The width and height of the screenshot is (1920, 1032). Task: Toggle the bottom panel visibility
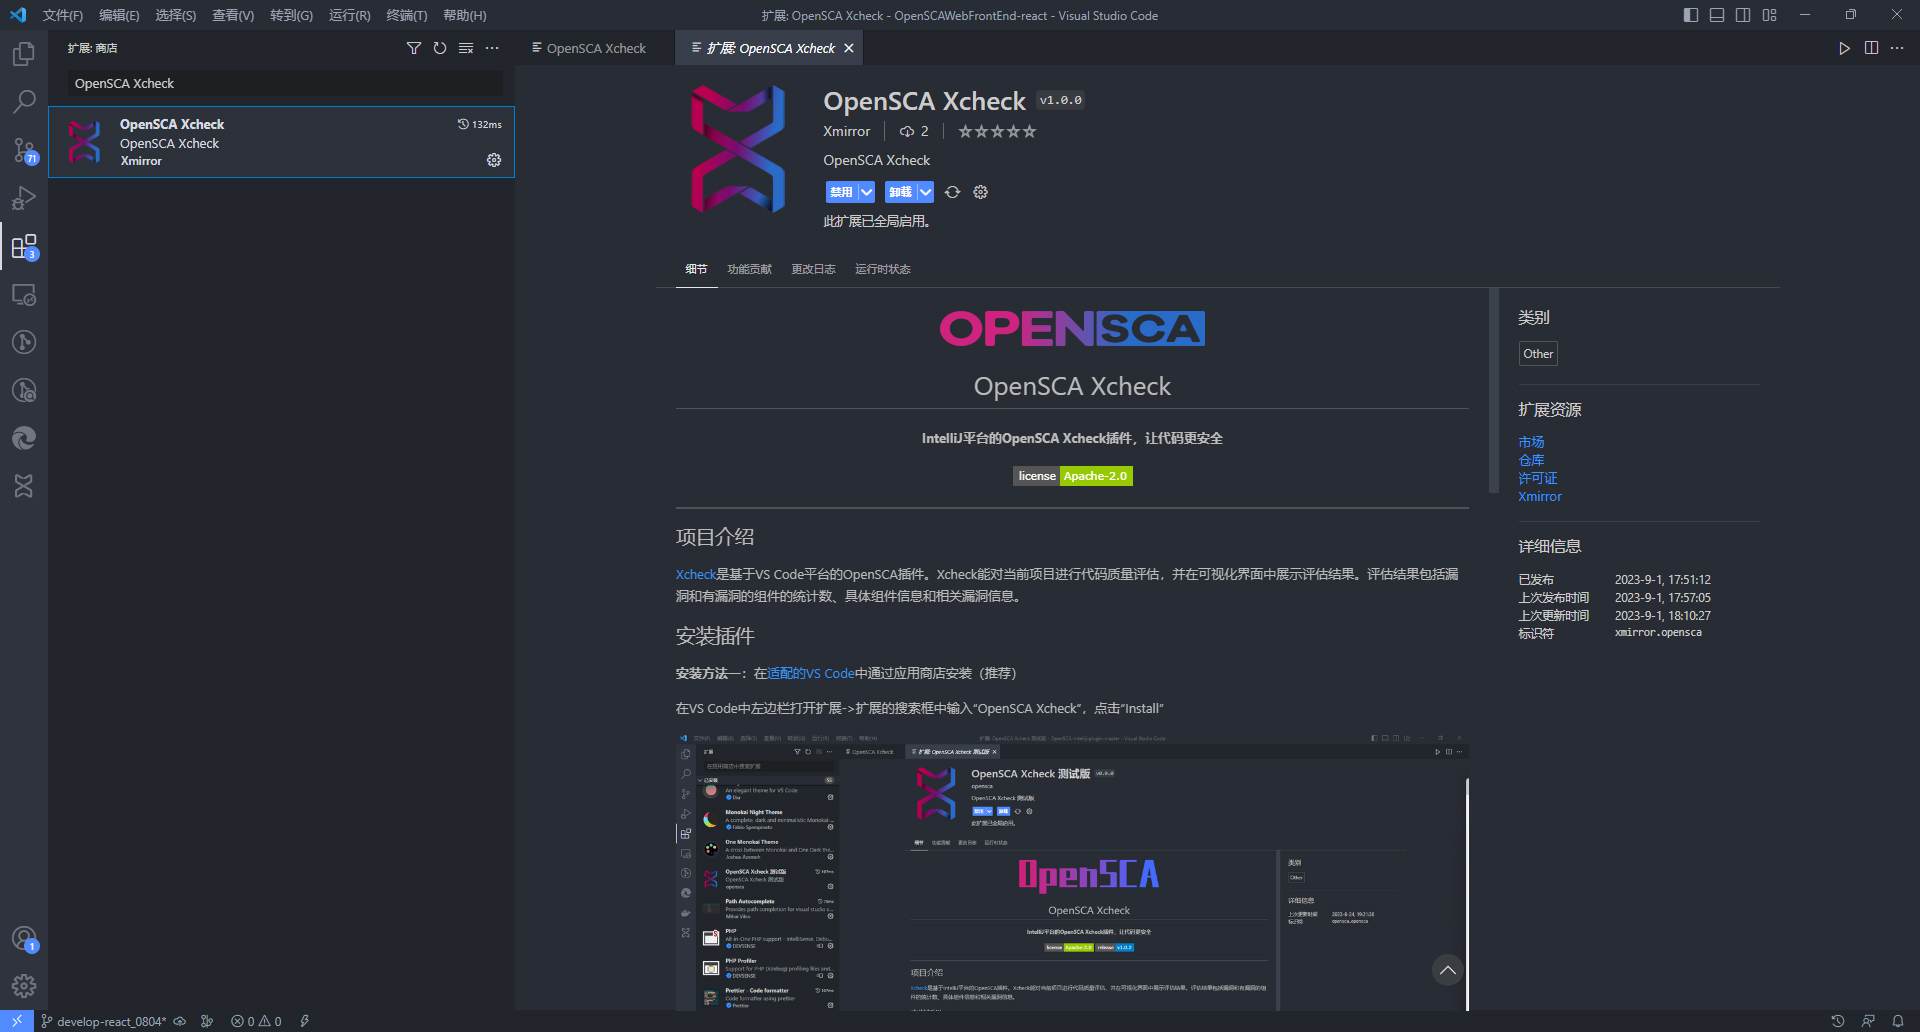pos(1717,15)
